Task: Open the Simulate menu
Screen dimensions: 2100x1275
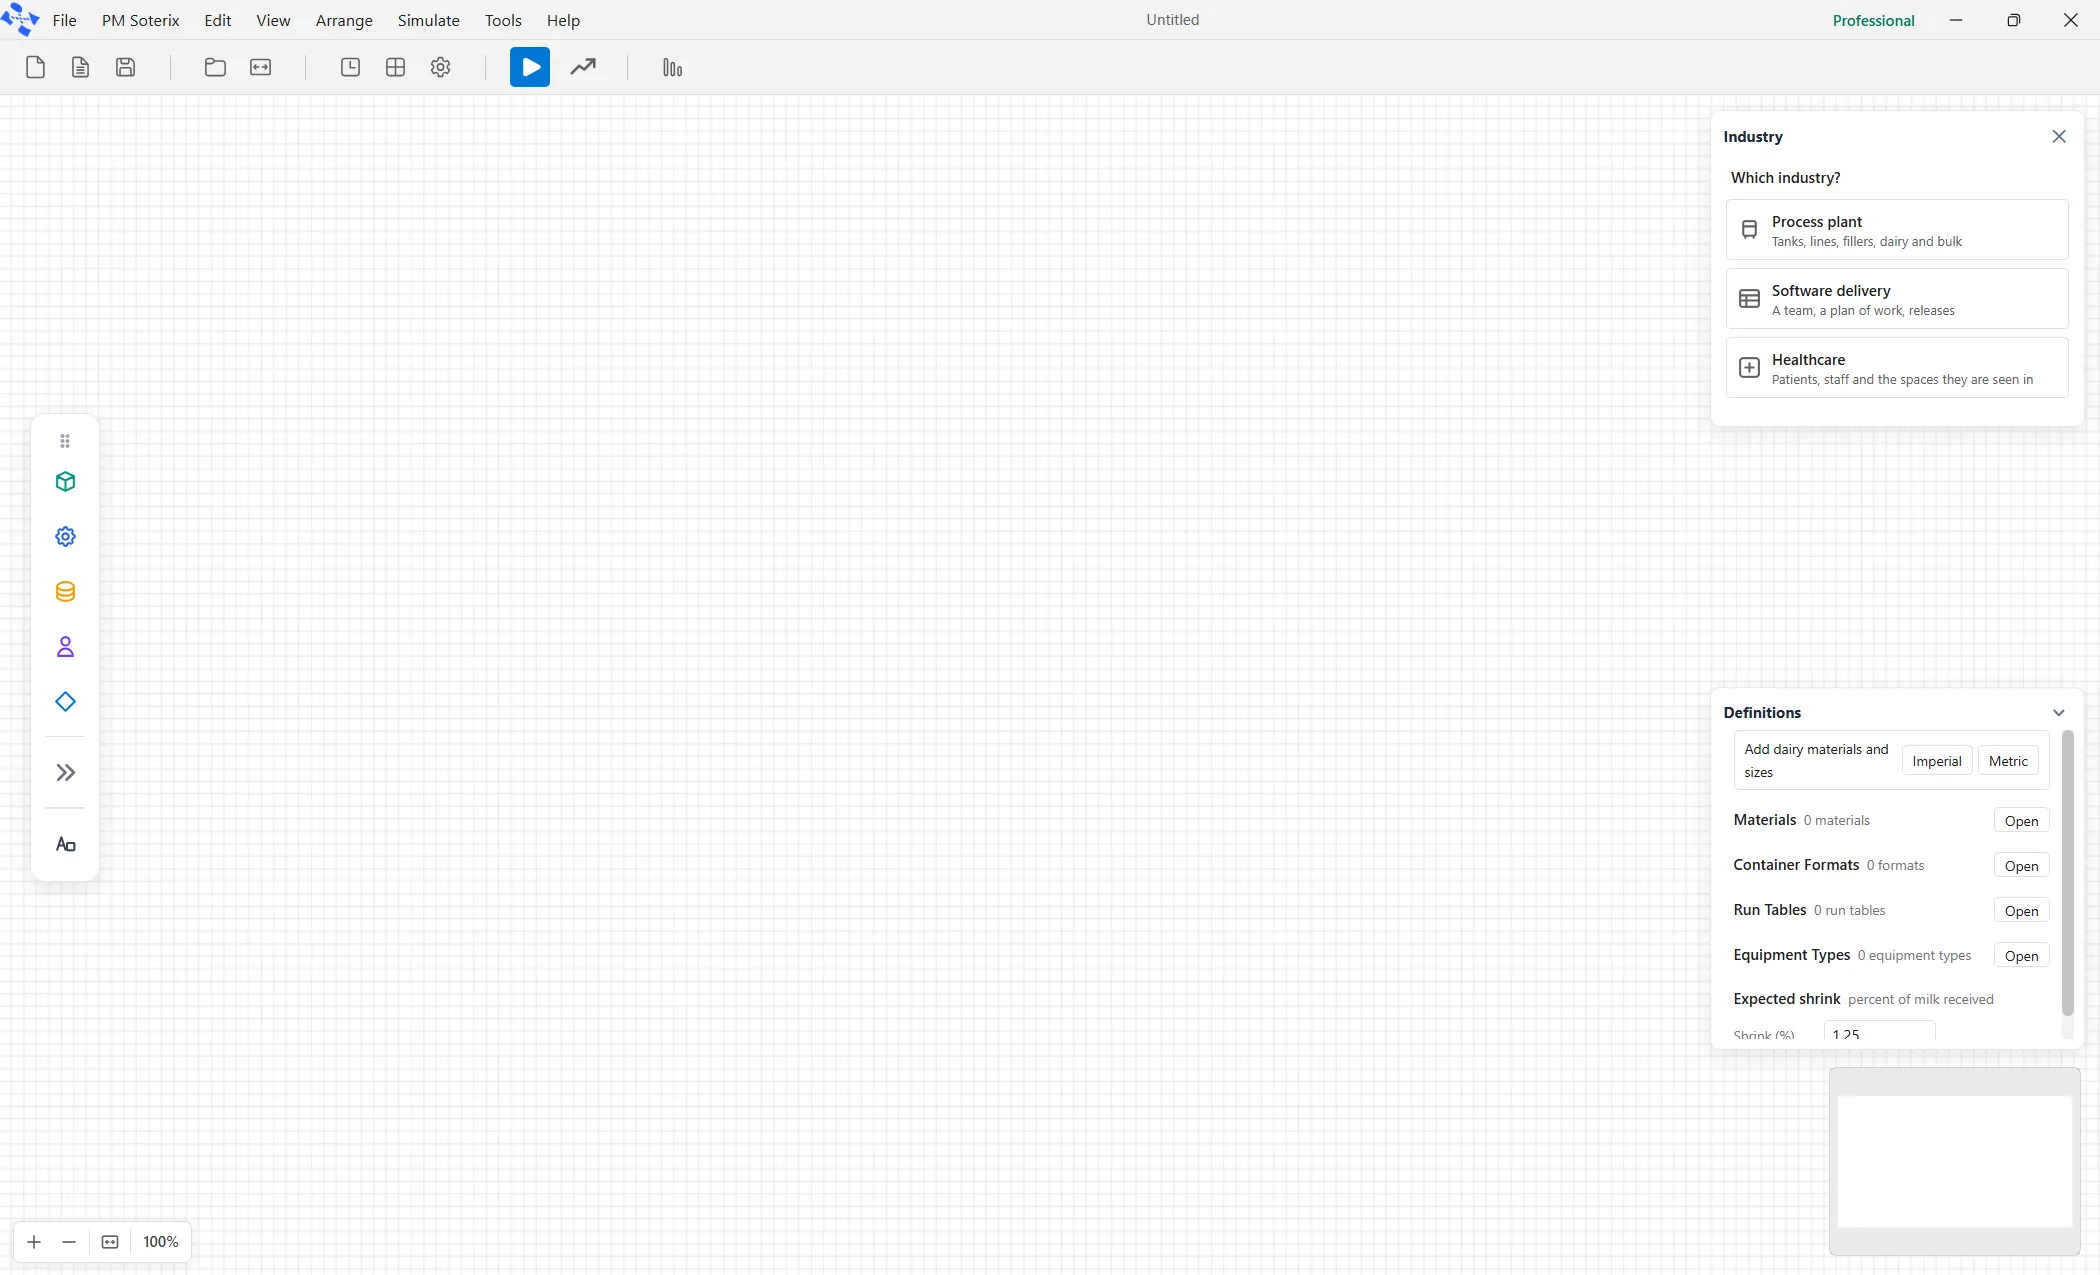Action: pos(428,20)
